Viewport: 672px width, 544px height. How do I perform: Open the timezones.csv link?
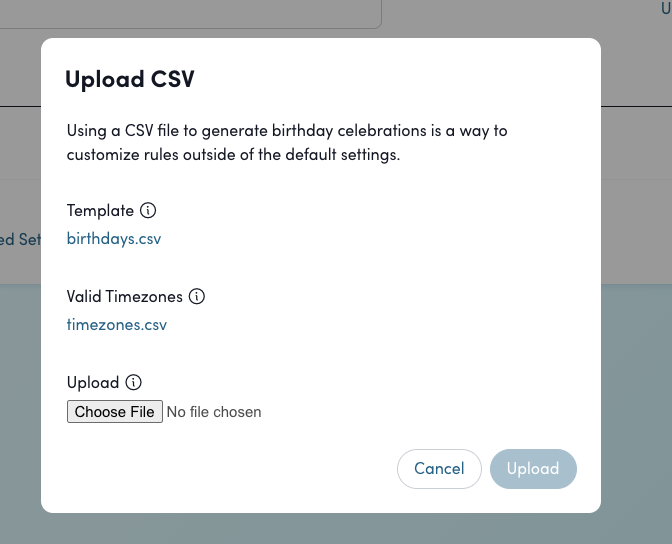pos(116,325)
